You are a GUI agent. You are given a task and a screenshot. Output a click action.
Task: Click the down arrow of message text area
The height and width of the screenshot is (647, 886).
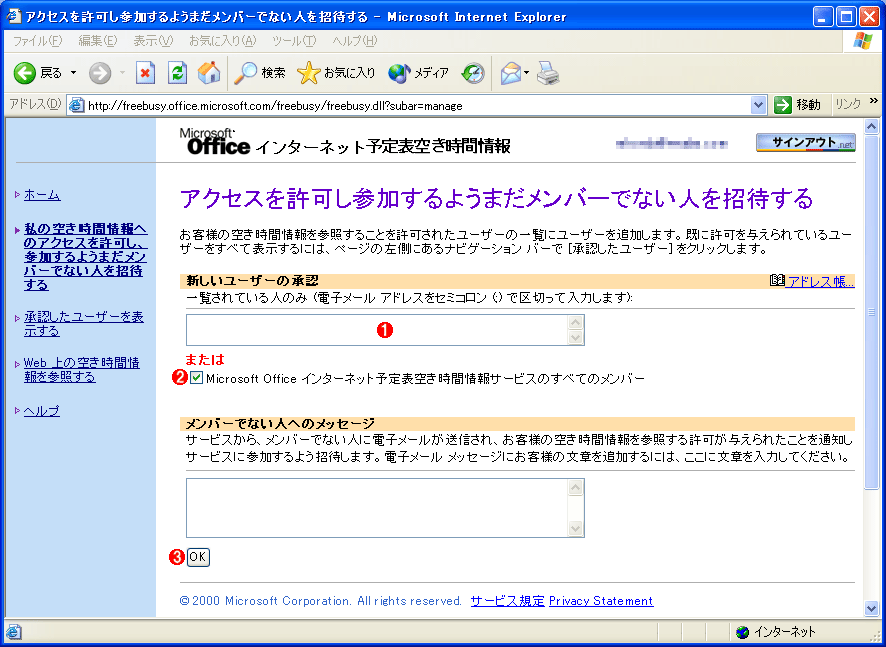click(576, 529)
